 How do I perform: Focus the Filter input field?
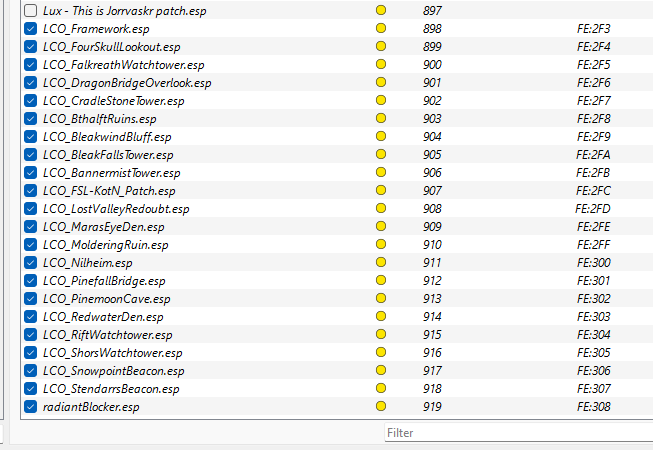(518, 433)
